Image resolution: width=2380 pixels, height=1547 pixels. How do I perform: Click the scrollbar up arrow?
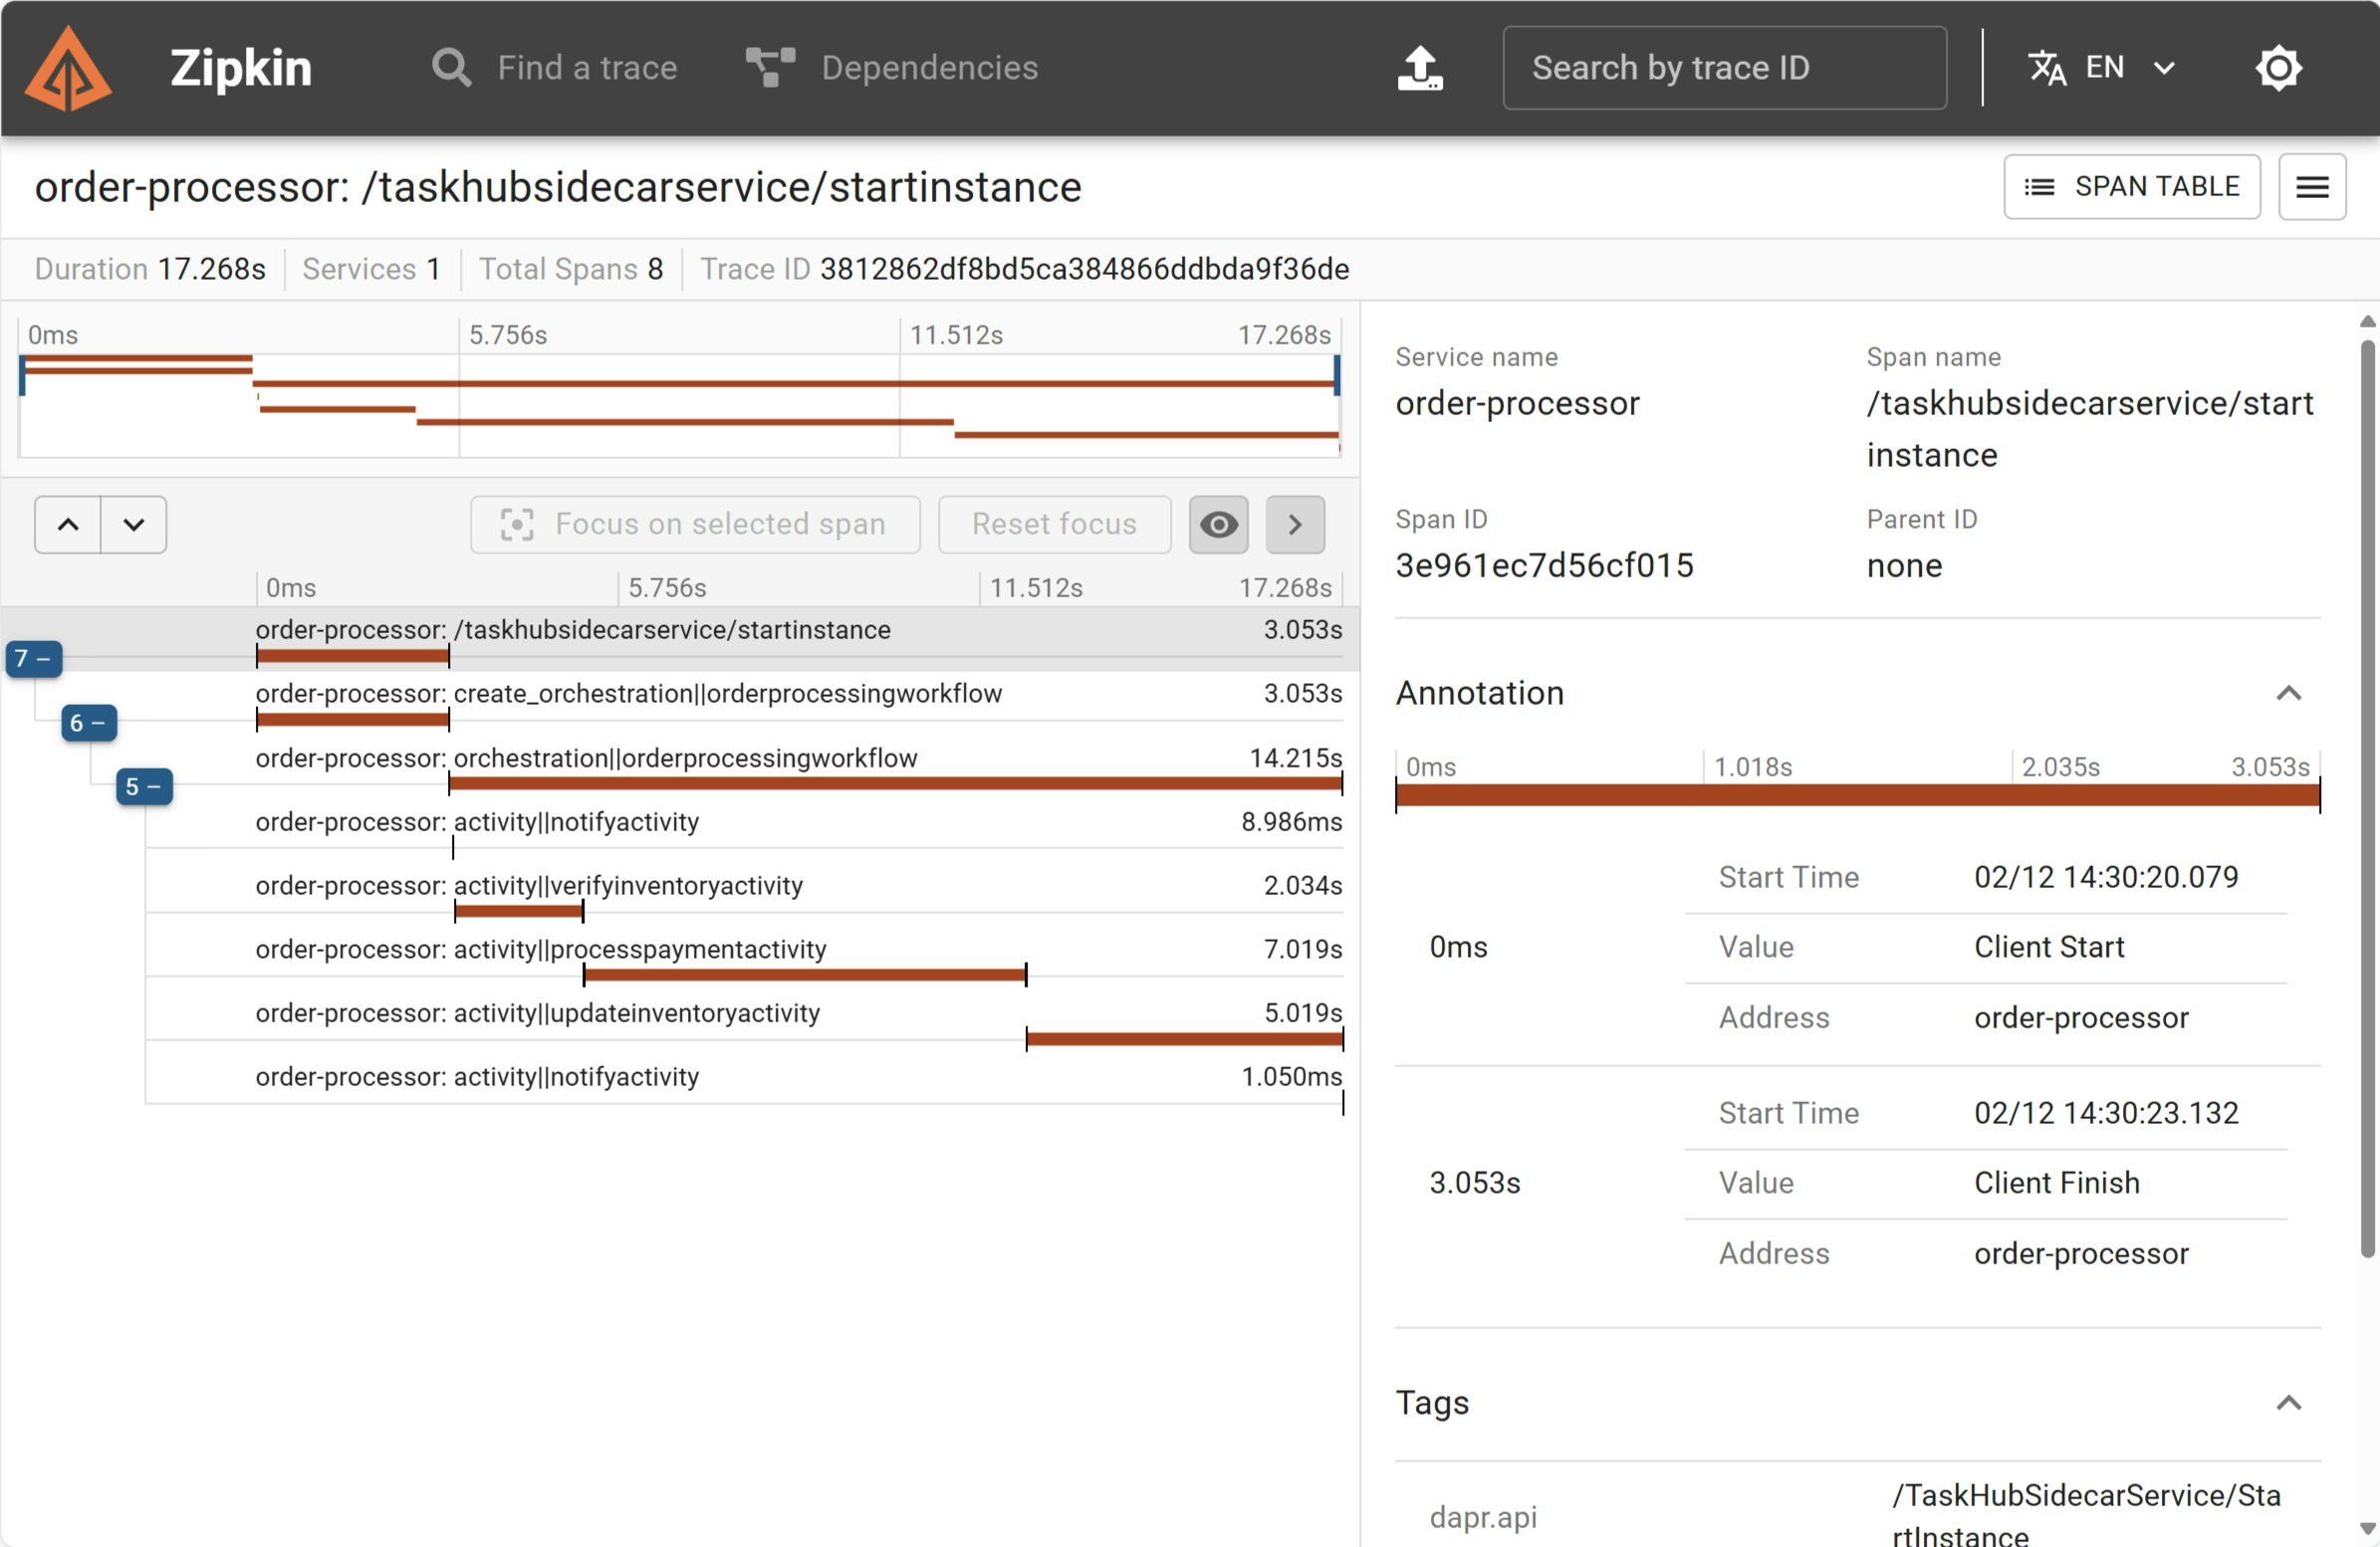pyautogui.click(x=2366, y=321)
